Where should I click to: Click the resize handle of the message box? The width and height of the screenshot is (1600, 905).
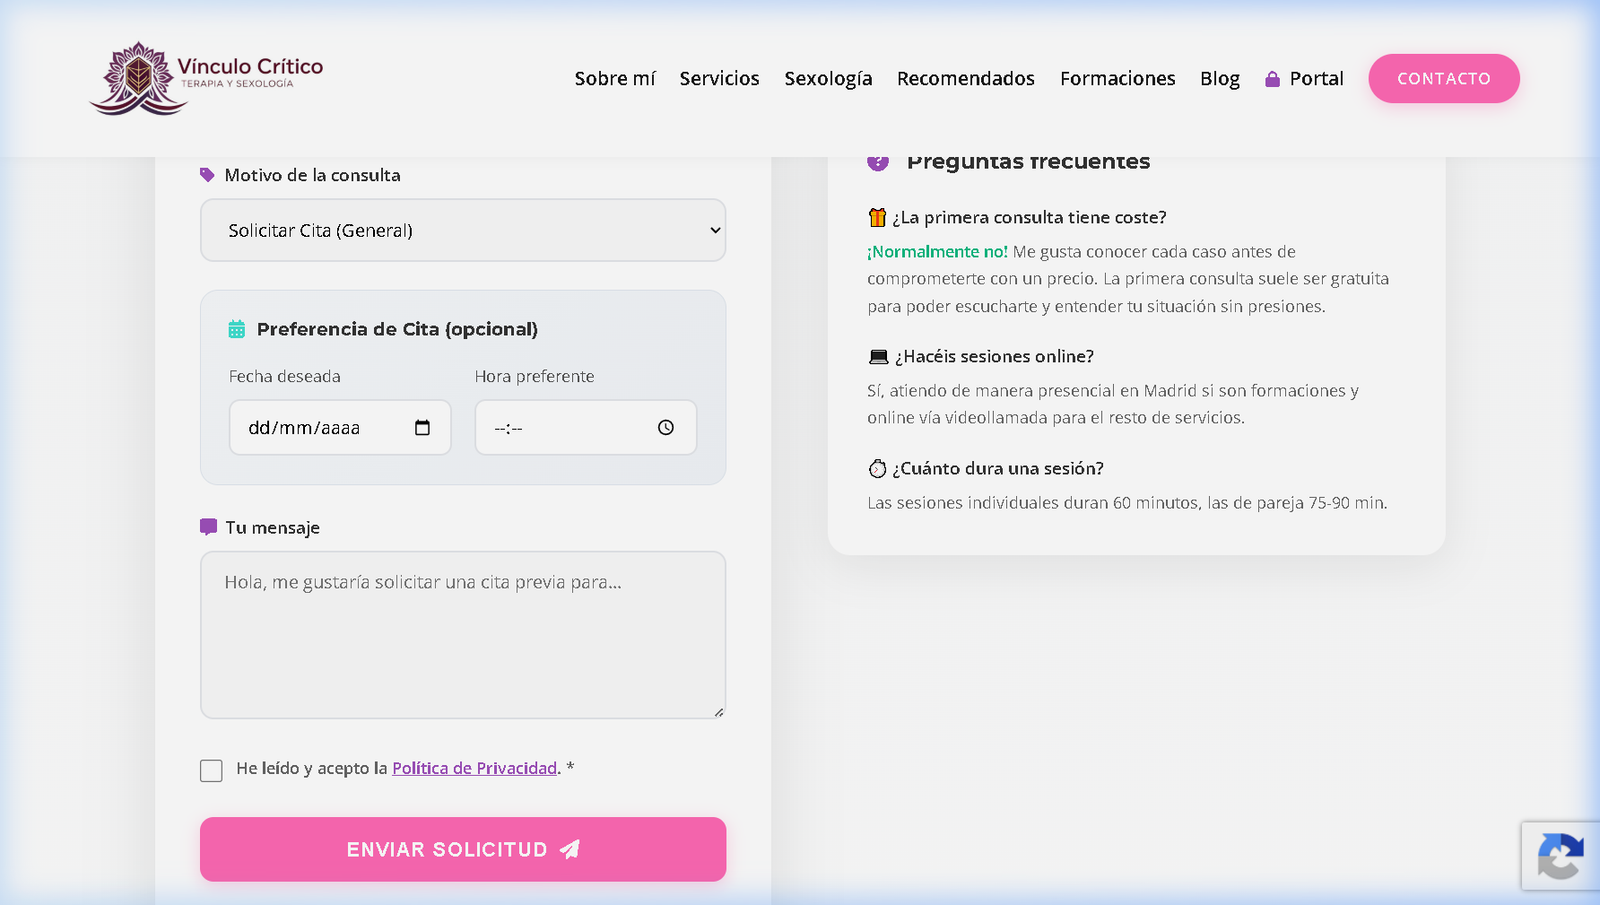coord(719,712)
